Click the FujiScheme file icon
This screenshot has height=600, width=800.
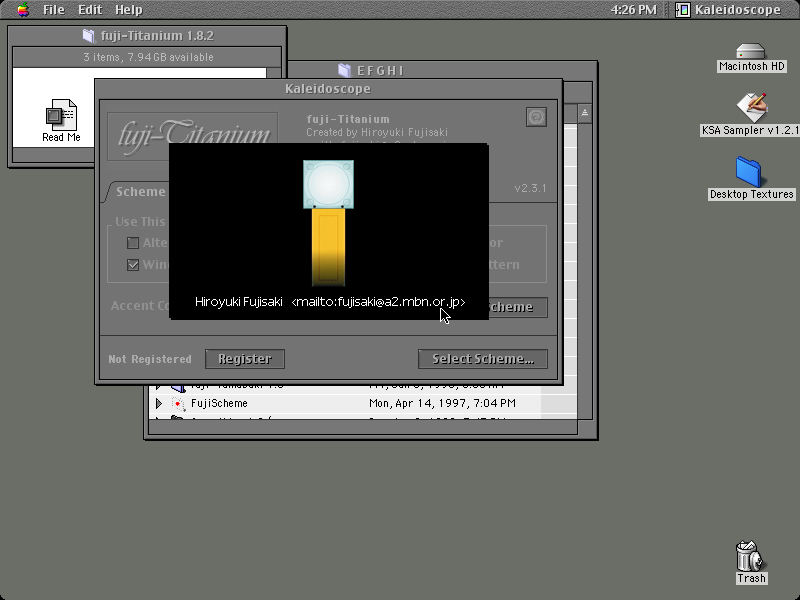[178, 404]
